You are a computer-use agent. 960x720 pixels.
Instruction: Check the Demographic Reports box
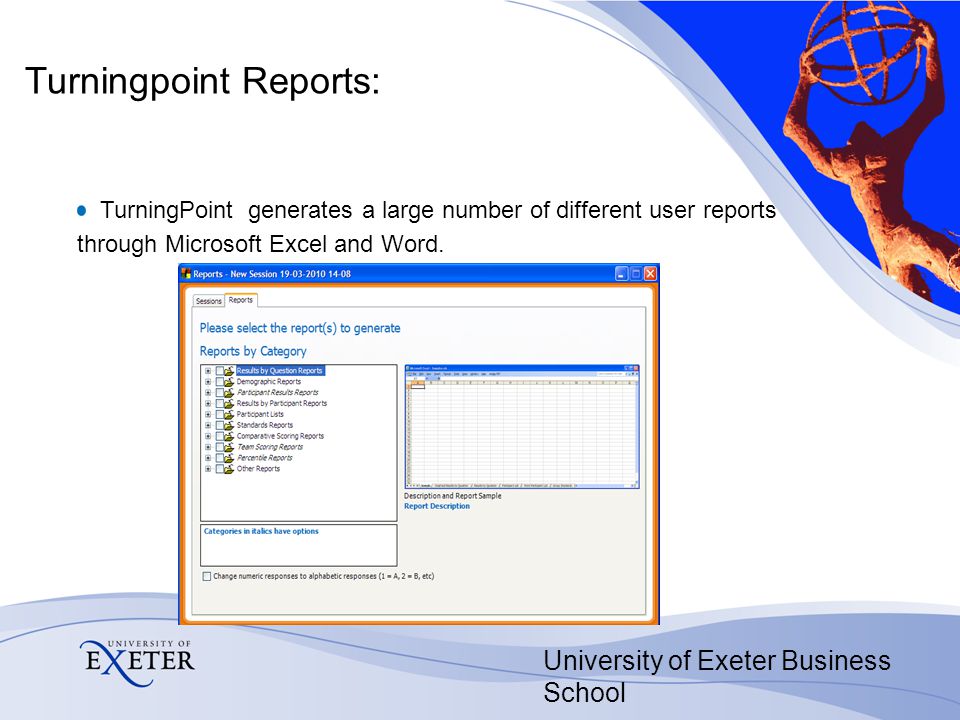click(219, 382)
